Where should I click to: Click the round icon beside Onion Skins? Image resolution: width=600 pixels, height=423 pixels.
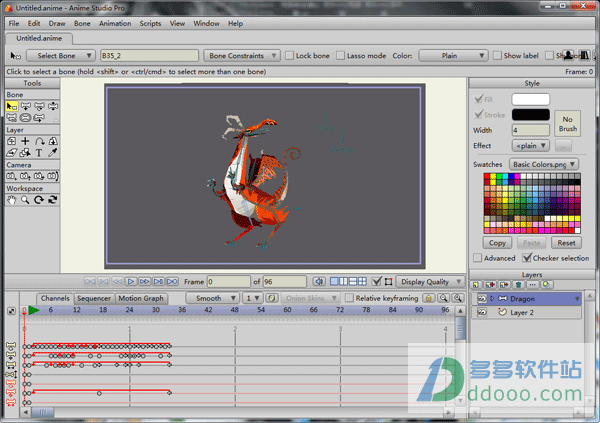pyautogui.click(x=272, y=298)
